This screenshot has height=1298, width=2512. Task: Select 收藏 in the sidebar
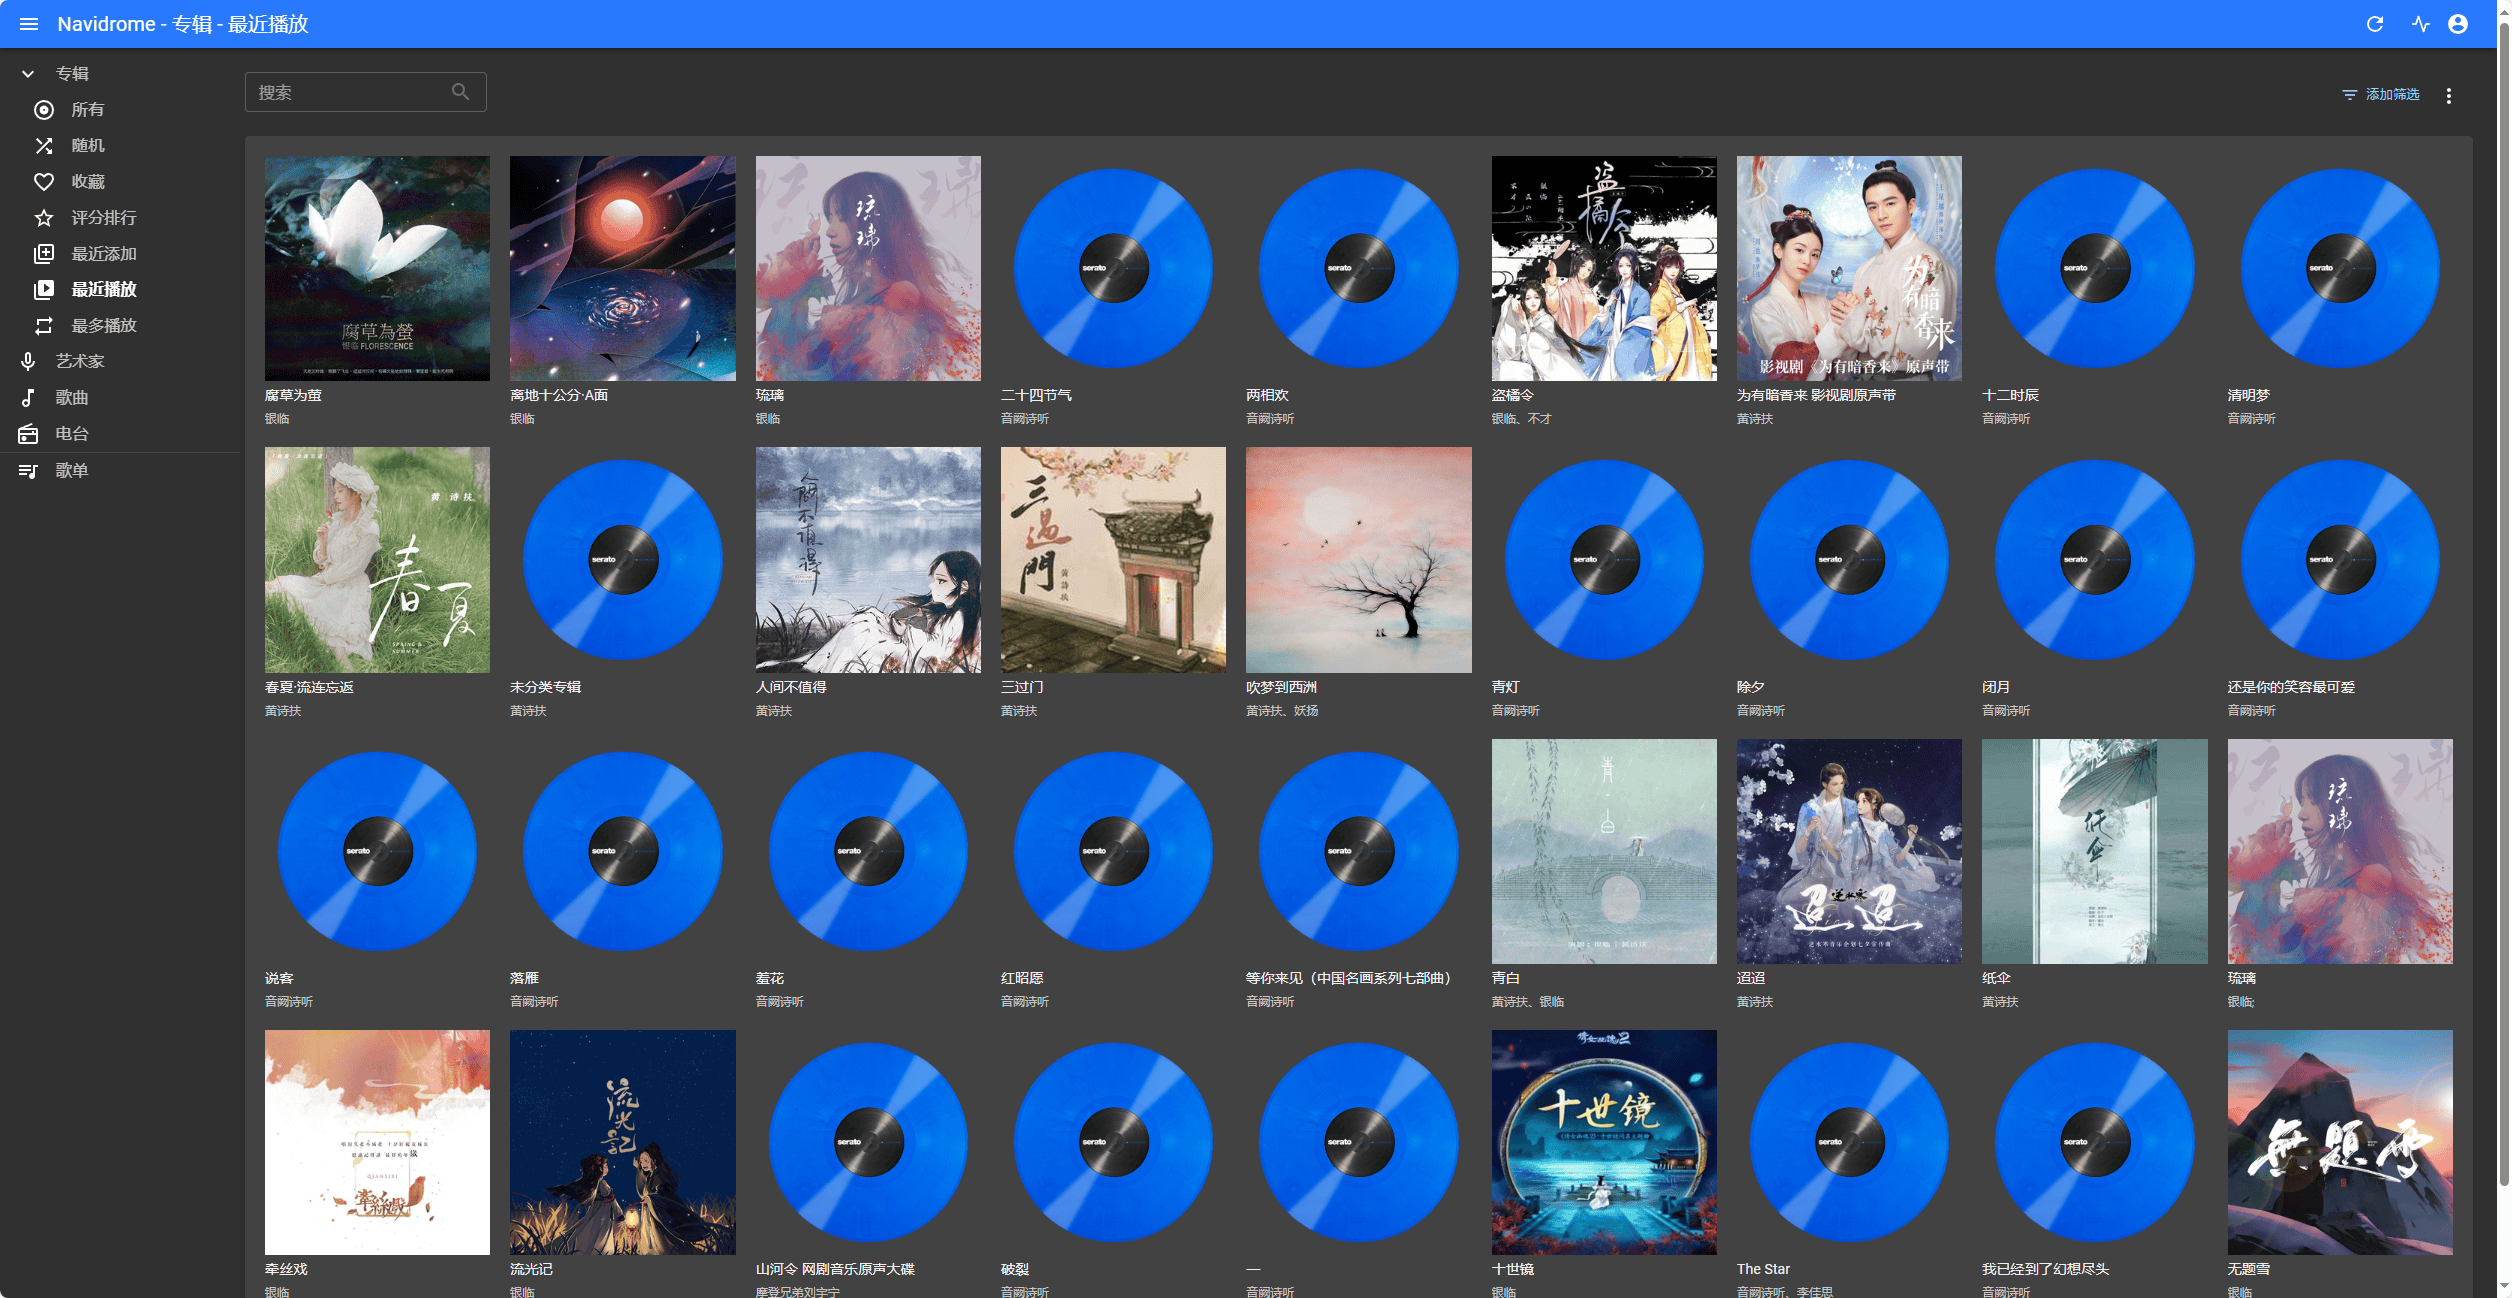click(88, 181)
